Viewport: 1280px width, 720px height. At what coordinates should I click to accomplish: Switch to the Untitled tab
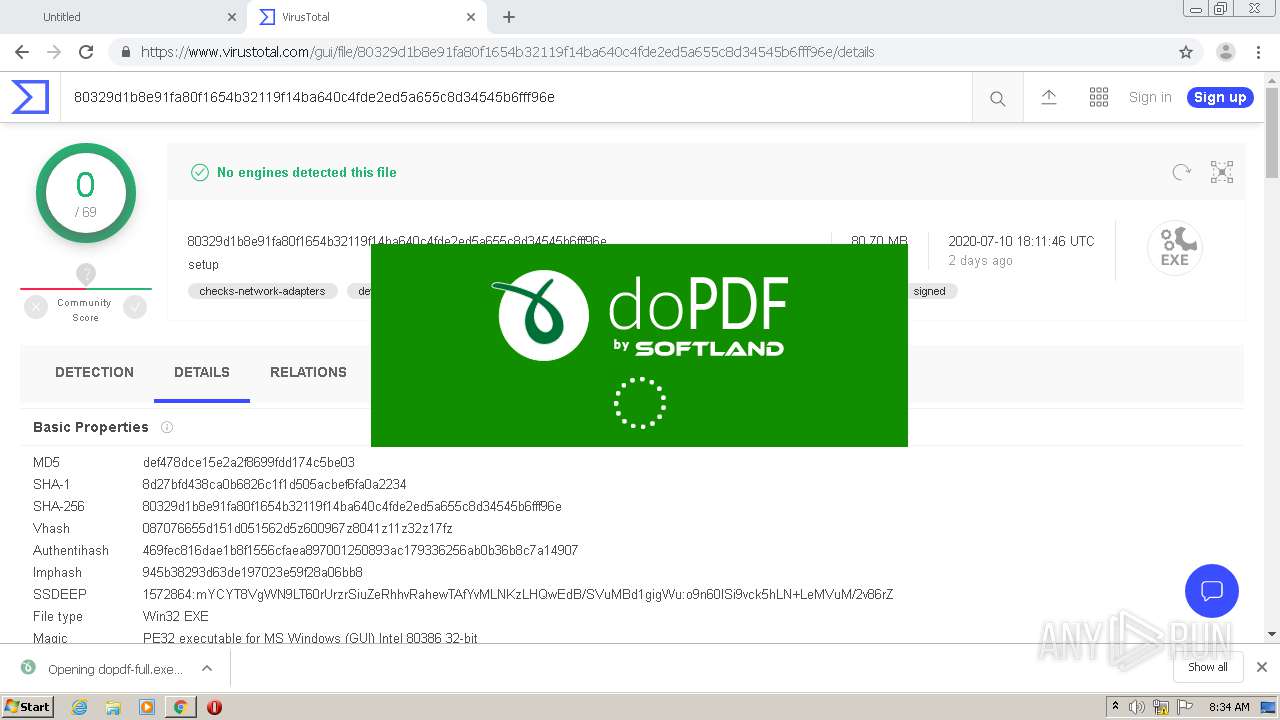tap(123, 17)
